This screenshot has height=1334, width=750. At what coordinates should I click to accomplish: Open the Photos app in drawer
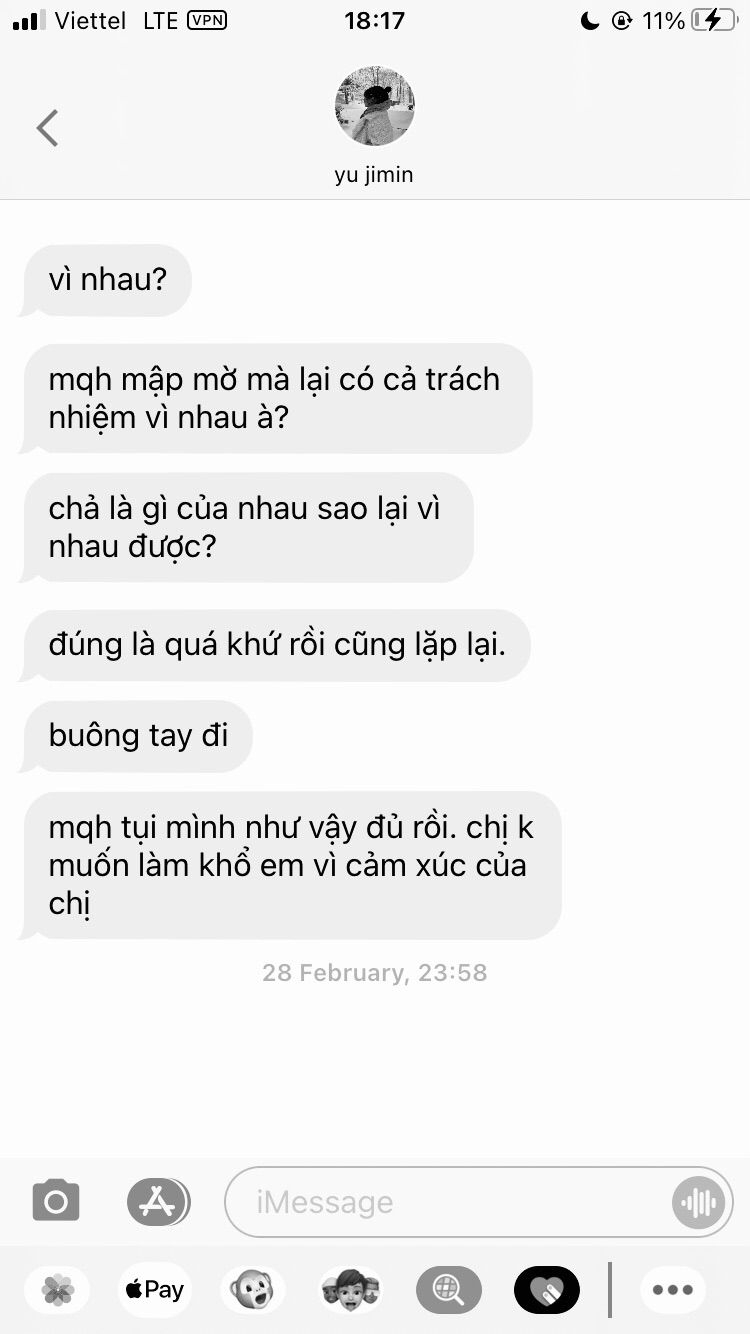tap(58, 1290)
